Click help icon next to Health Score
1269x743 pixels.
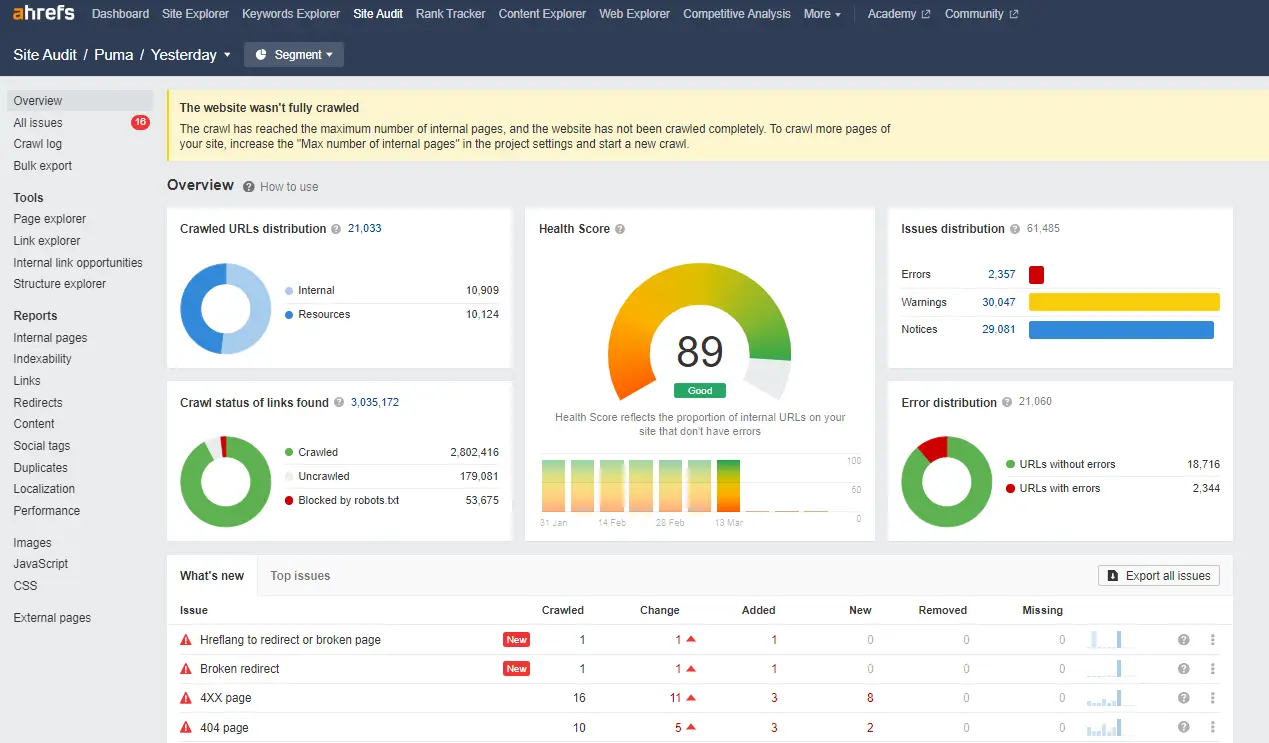(620, 229)
